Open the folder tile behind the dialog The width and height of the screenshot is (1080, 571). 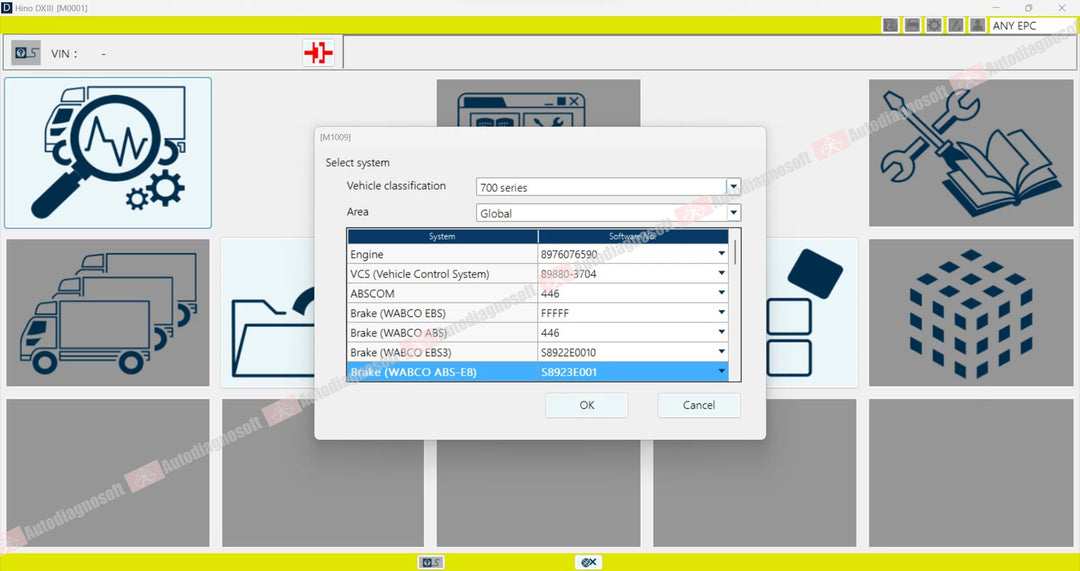pos(267,313)
